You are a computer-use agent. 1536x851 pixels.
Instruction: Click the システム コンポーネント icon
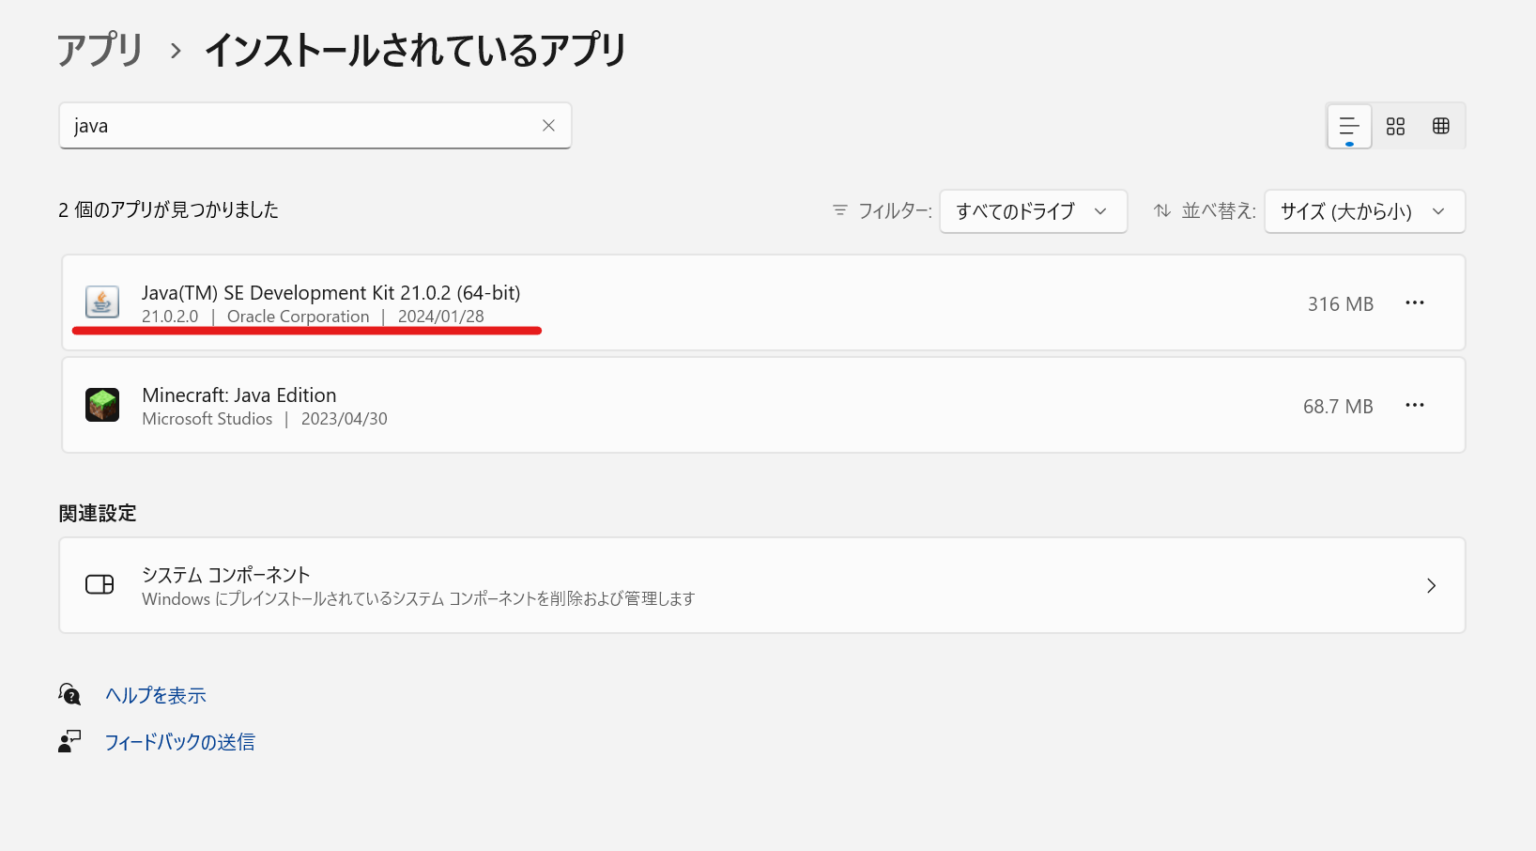coord(99,585)
